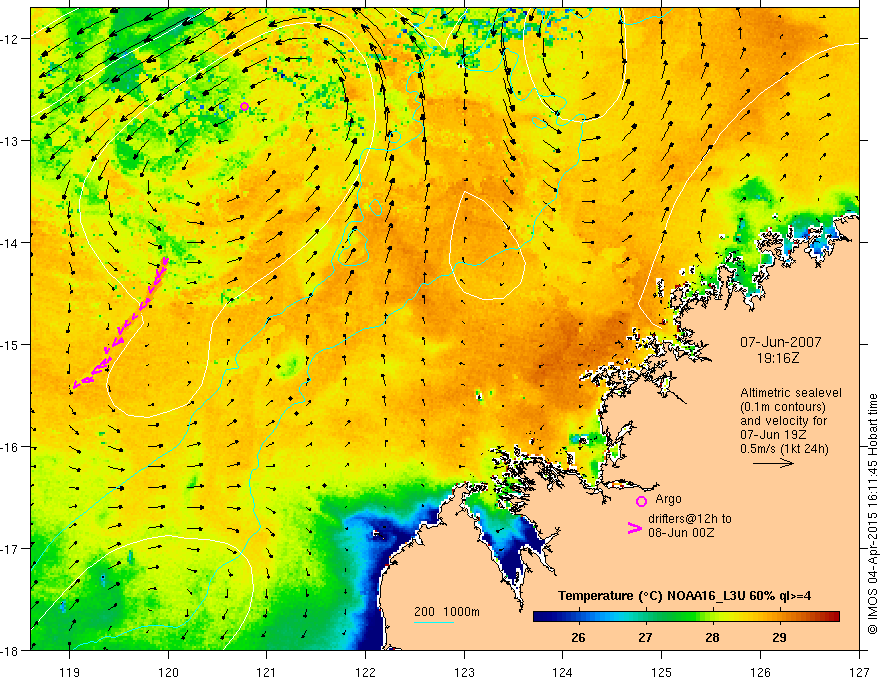Image resolution: width=880 pixels, height=680 pixels.
Task: Click the 'Temperature (°C) NOAA16_L3U 60% ql>=4' title
Action: 684,596
